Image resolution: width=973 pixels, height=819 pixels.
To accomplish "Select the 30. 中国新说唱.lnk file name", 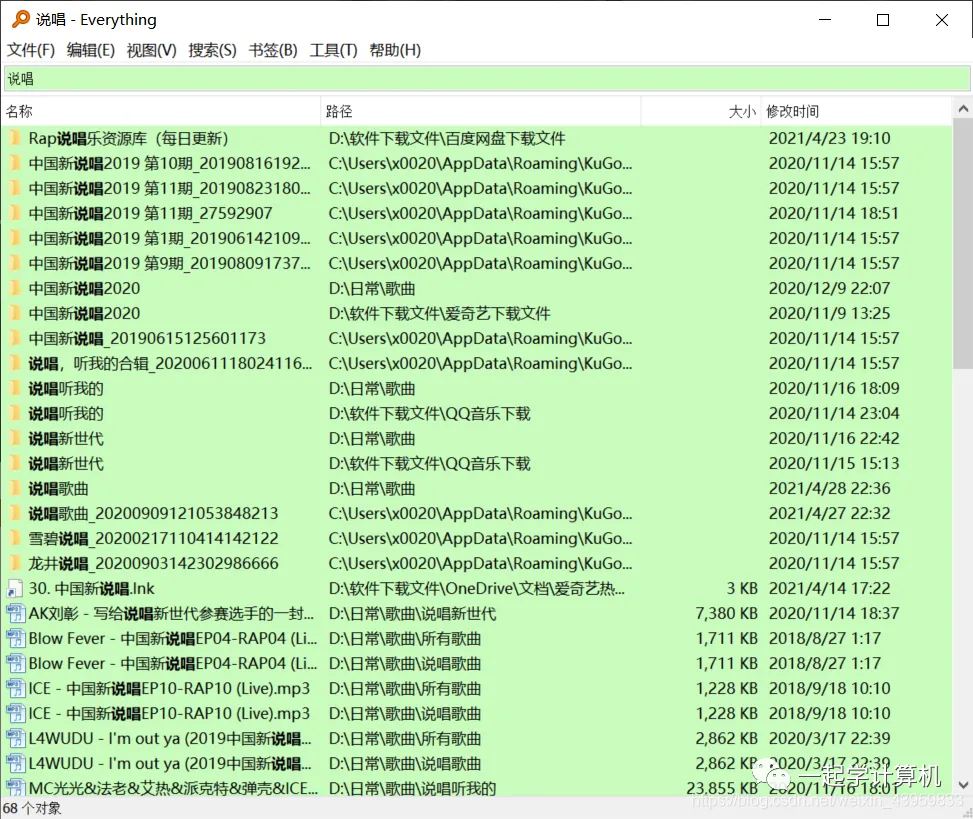I will (91, 588).
